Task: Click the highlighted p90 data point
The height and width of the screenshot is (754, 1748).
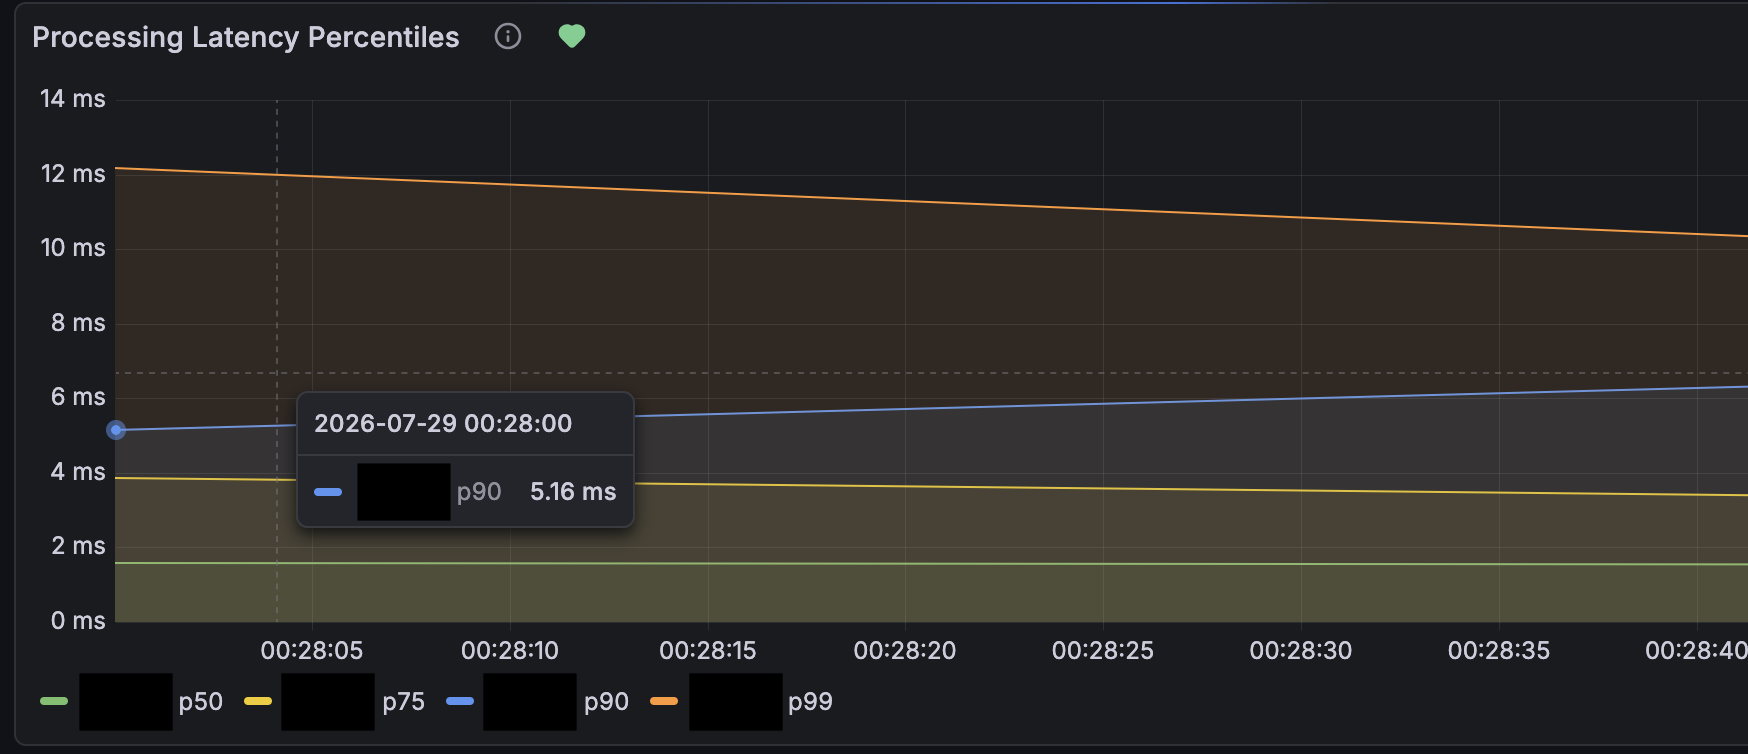Action: (x=116, y=430)
